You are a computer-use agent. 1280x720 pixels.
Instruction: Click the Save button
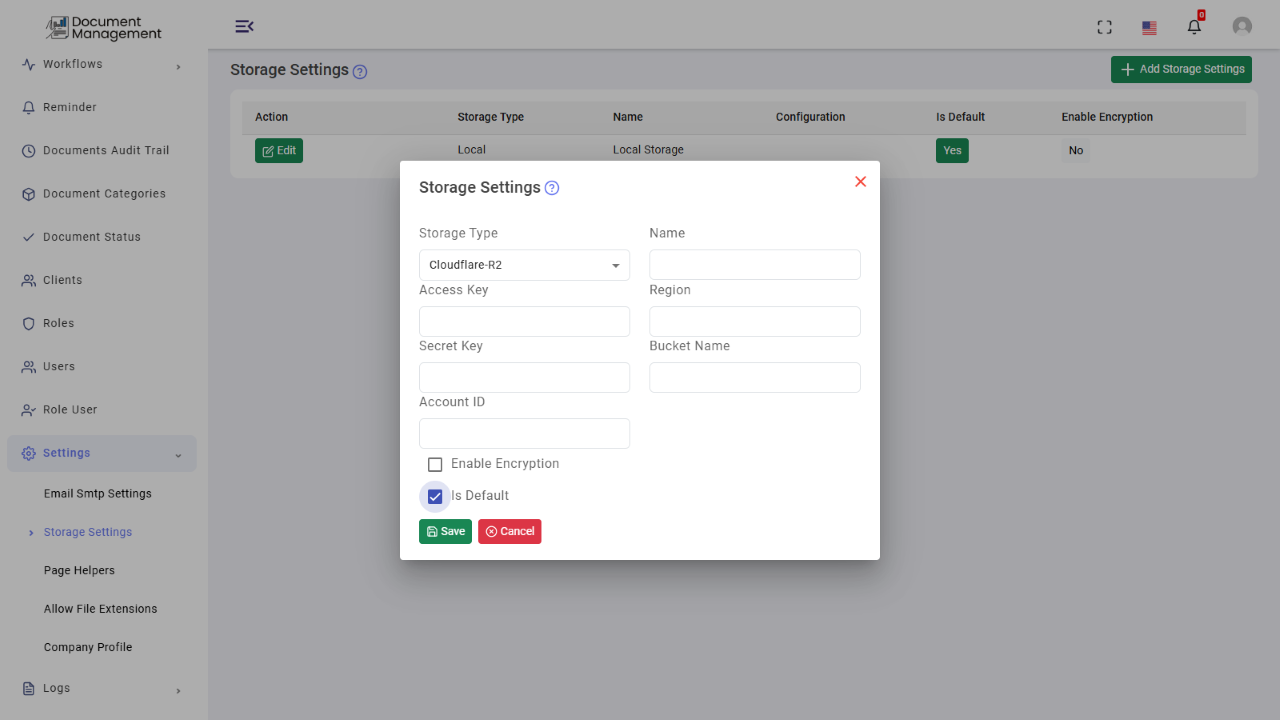click(x=445, y=531)
